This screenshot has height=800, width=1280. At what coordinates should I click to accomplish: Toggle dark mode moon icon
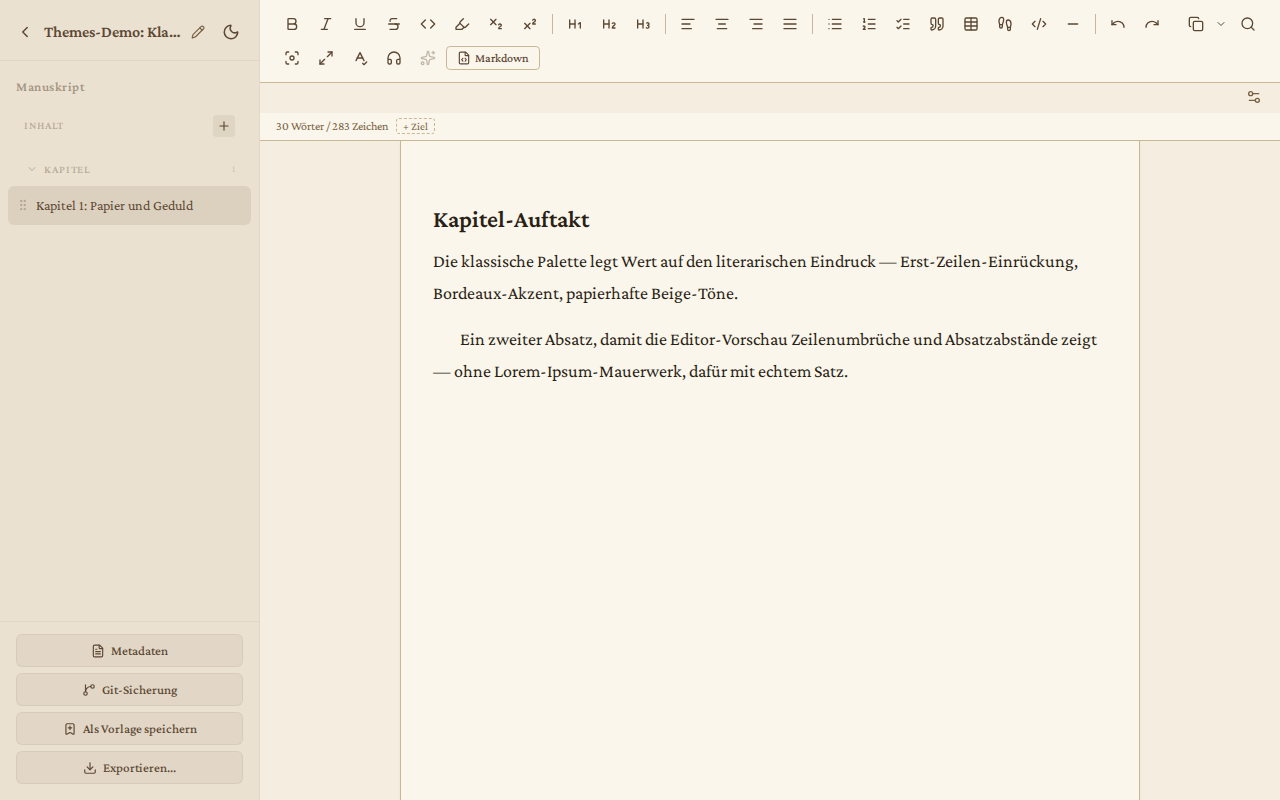tap(231, 32)
